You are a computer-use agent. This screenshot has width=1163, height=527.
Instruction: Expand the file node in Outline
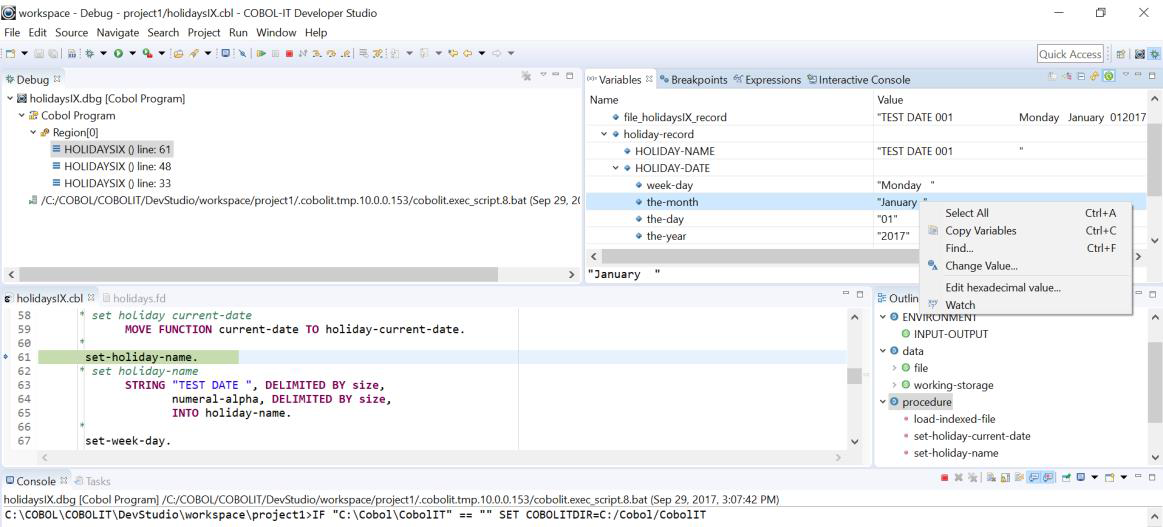[894, 368]
